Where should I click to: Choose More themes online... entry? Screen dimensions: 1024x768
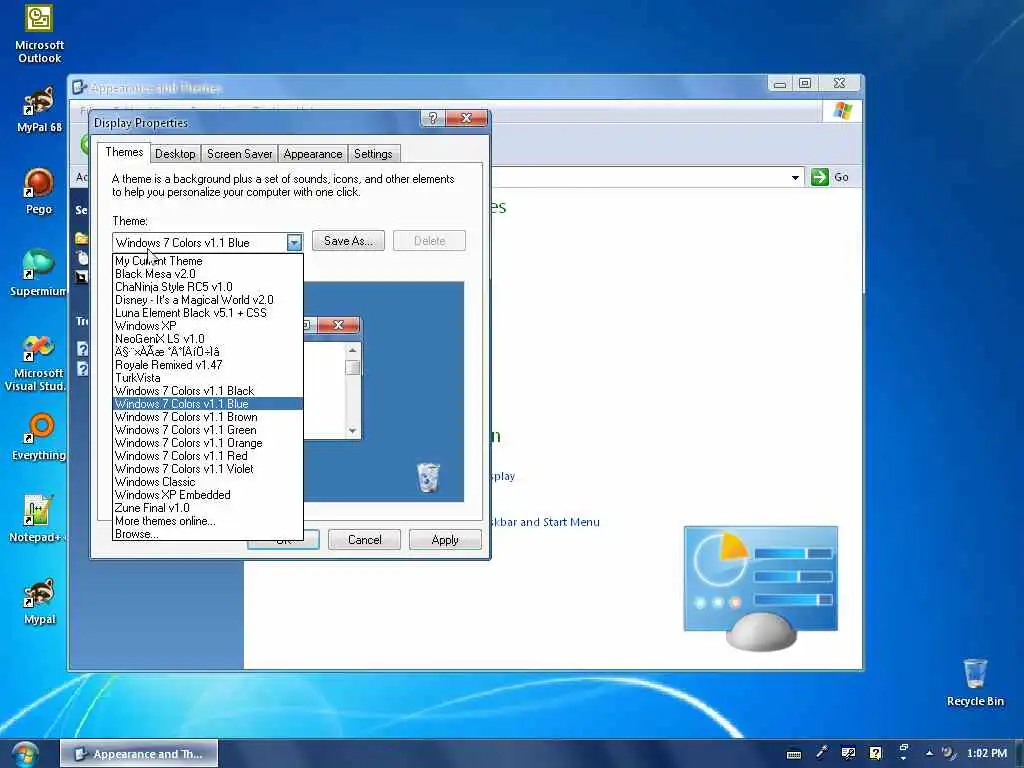click(208, 521)
